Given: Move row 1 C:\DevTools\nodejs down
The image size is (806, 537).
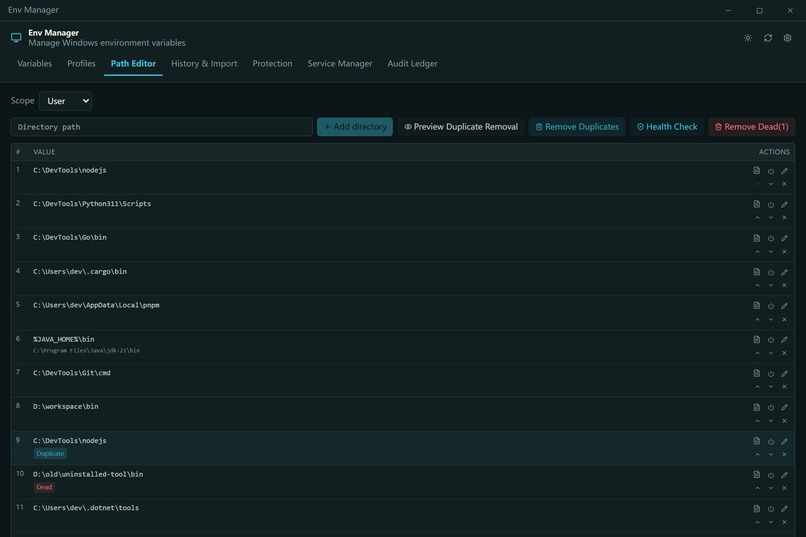Looking at the screenshot, I should [771, 184].
